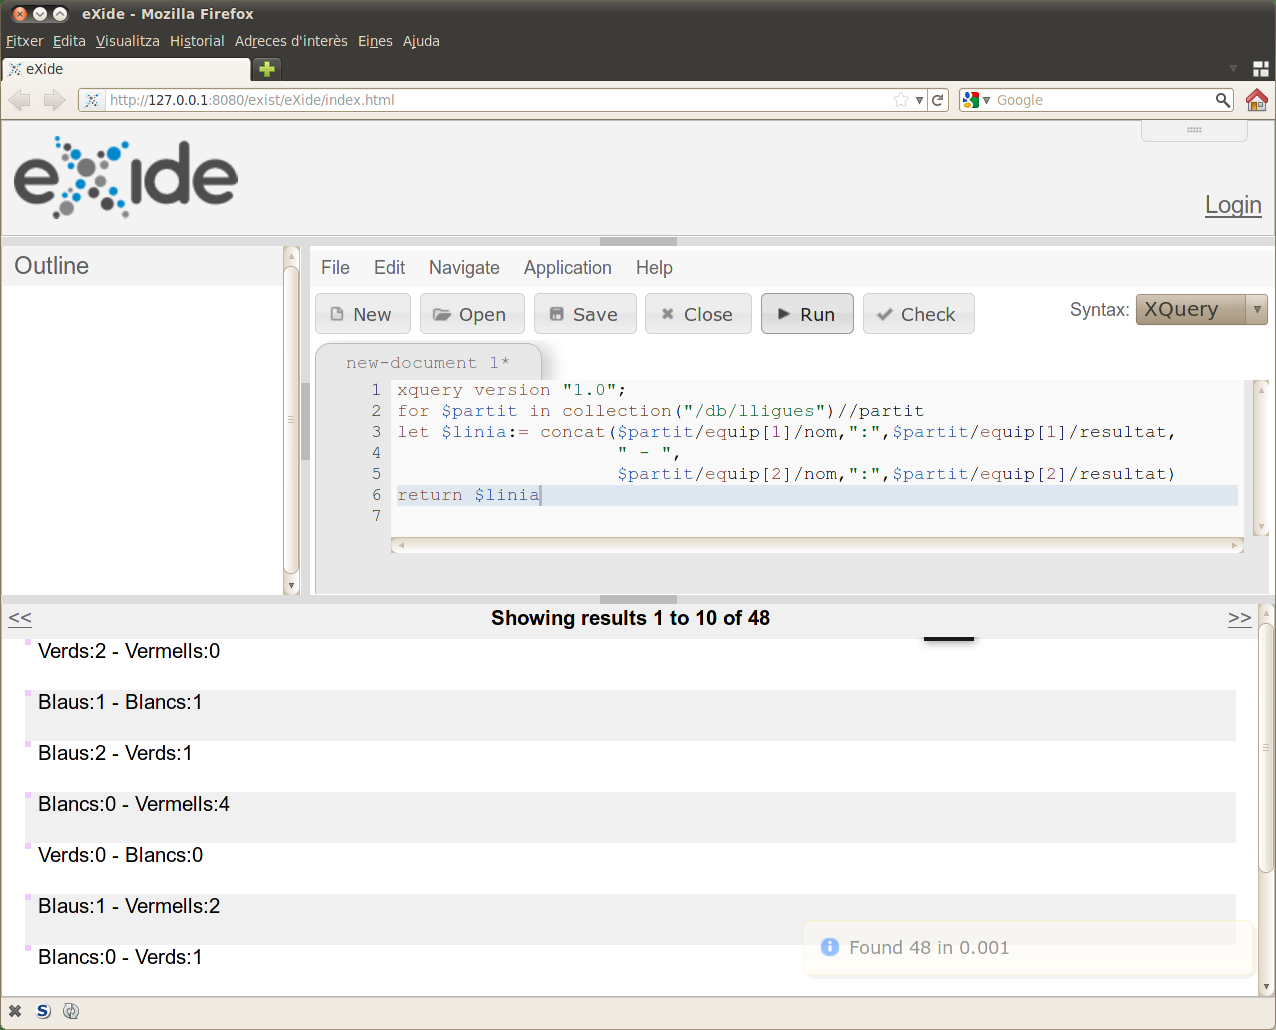Click the browser back arrow
This screenshot has width=1276, height=1030.
click(x=20, y=100)
